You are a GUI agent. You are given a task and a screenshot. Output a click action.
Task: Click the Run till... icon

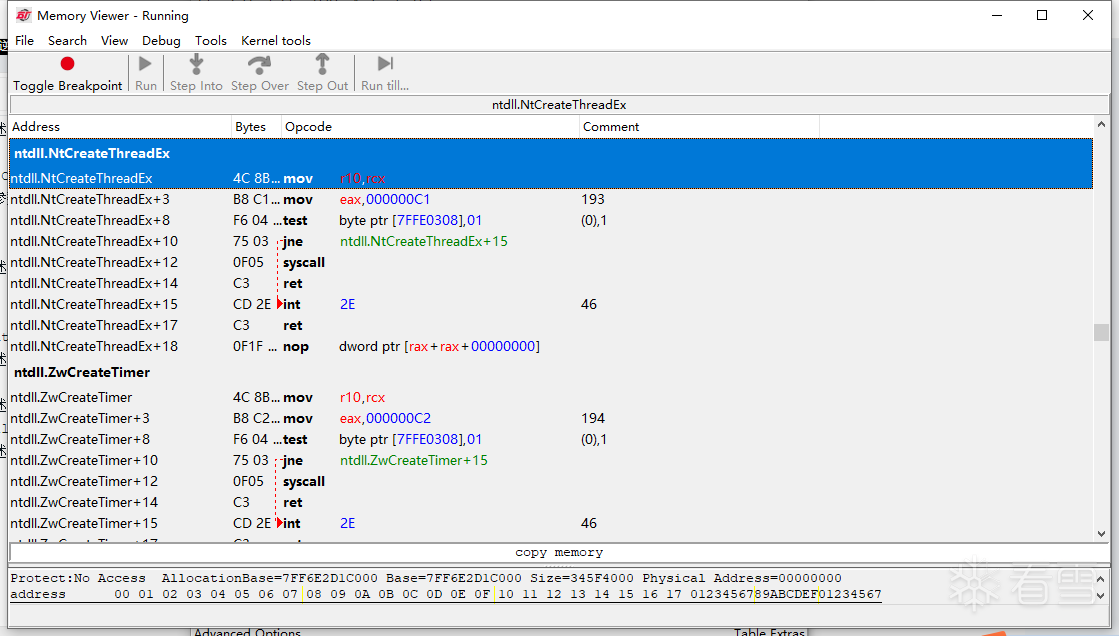[x=385, y=64]
